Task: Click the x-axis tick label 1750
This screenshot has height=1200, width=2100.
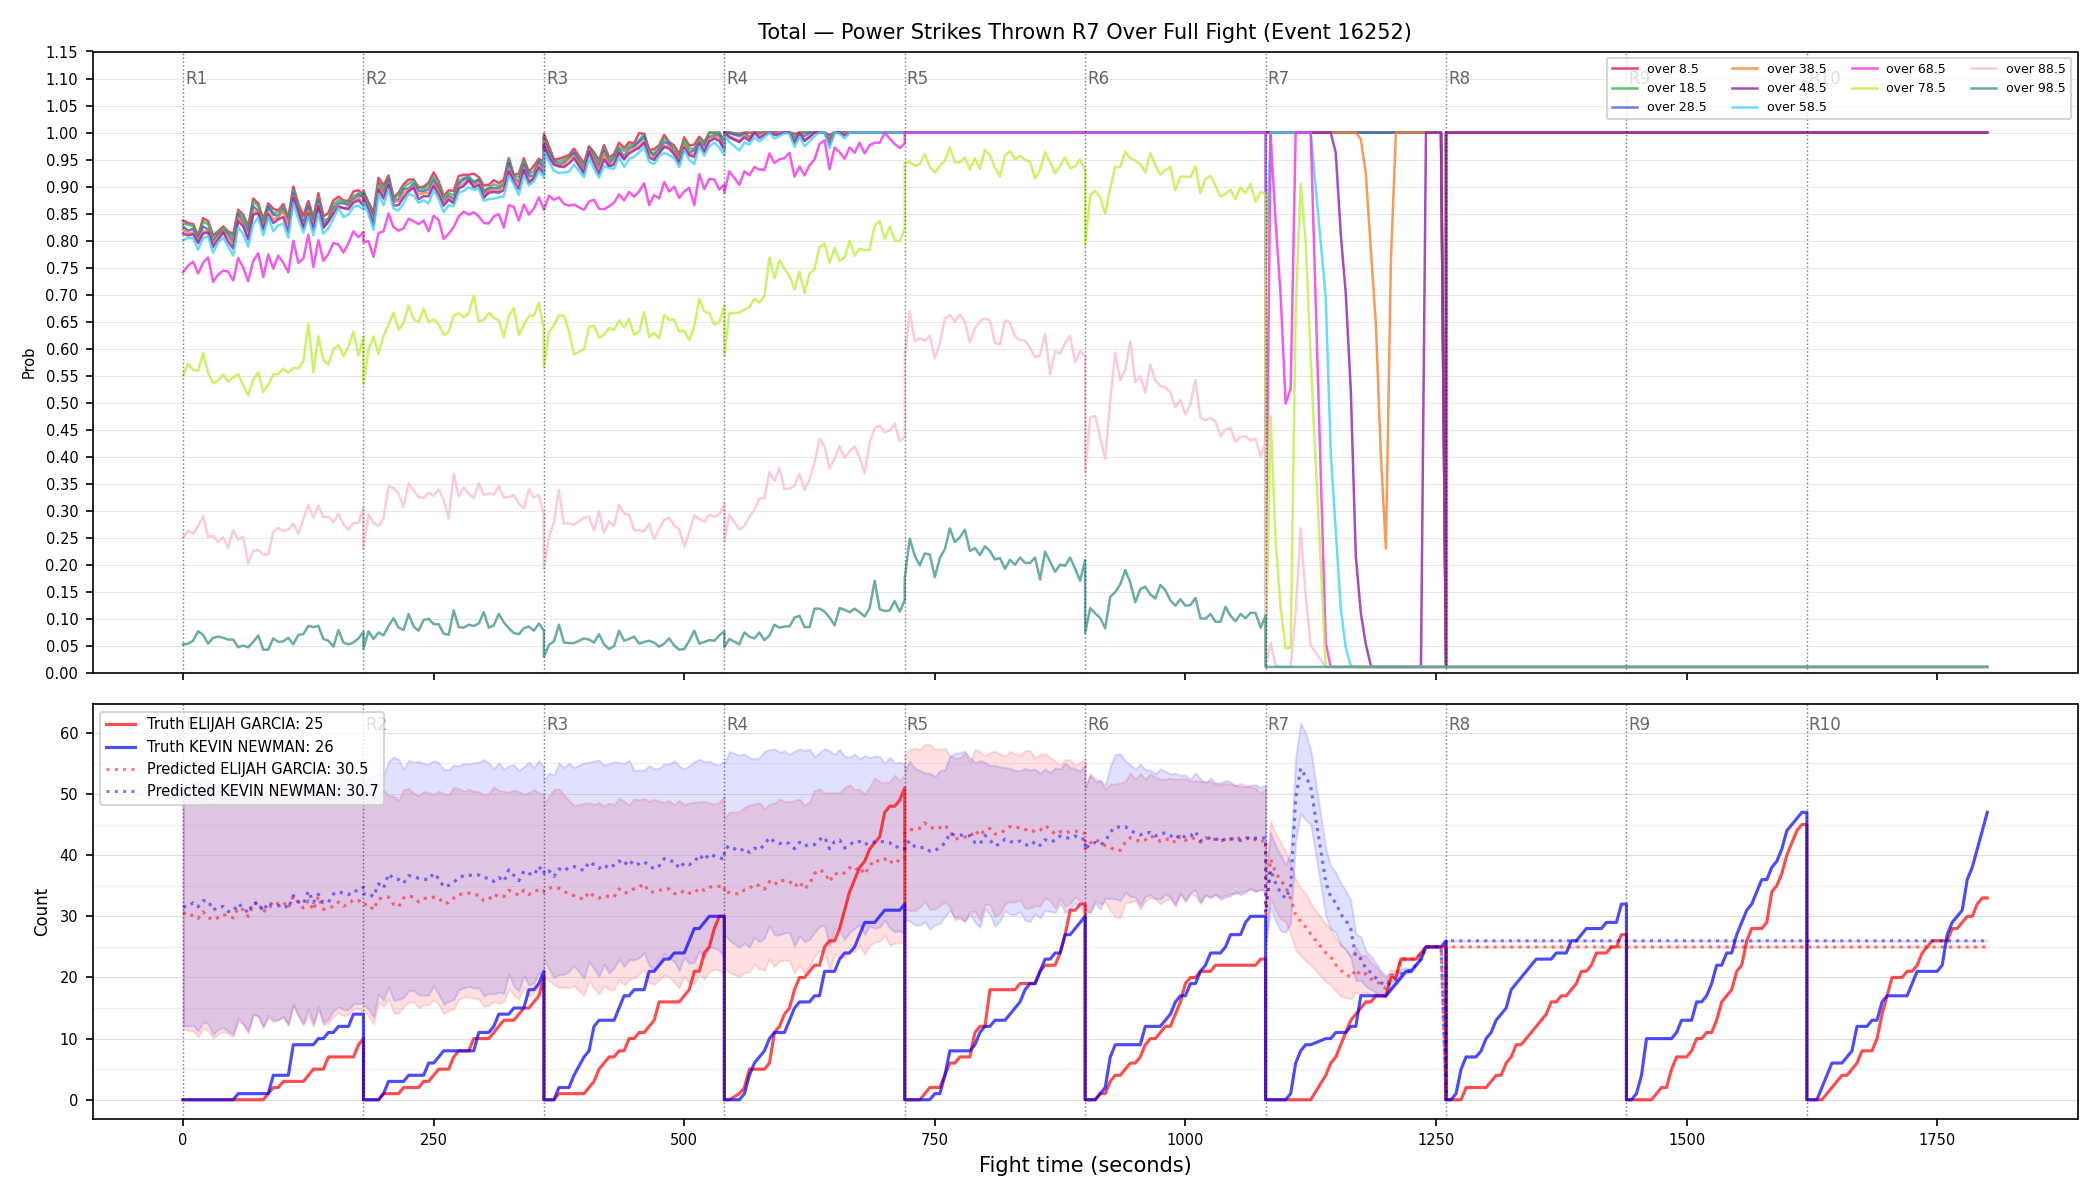Action: click(x=1937, y=1139)
